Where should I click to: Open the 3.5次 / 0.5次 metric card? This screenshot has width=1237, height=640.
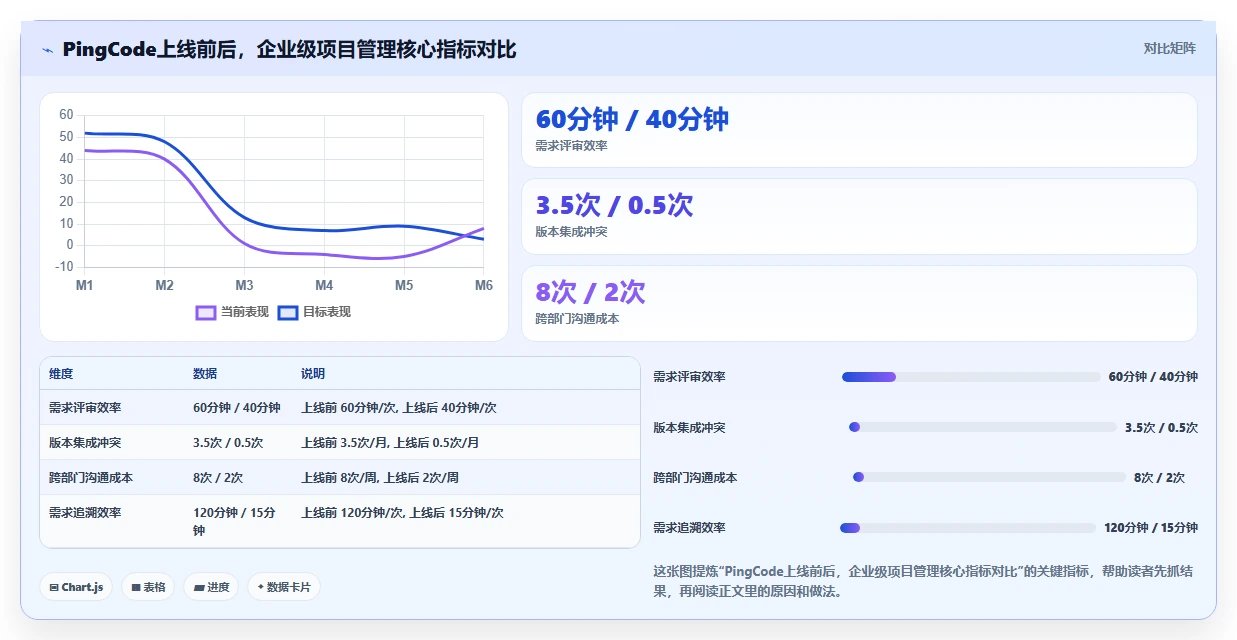(x=859, y=216)
